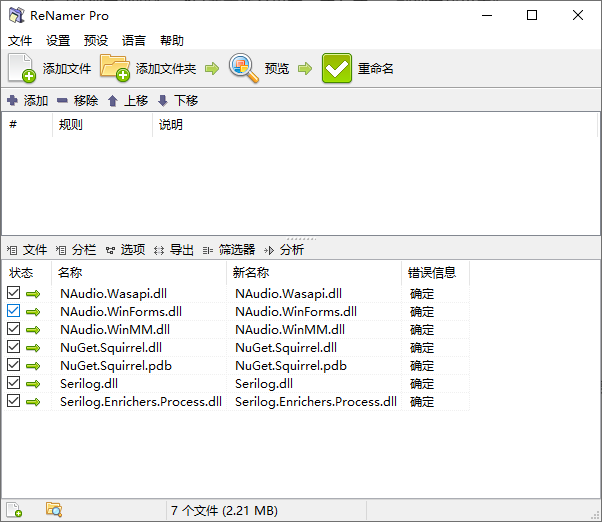Image resolution: width=602 pixels, height=522 pixels.
Task: Open the 设置 settings menu
Action: (x=58, y=40)
